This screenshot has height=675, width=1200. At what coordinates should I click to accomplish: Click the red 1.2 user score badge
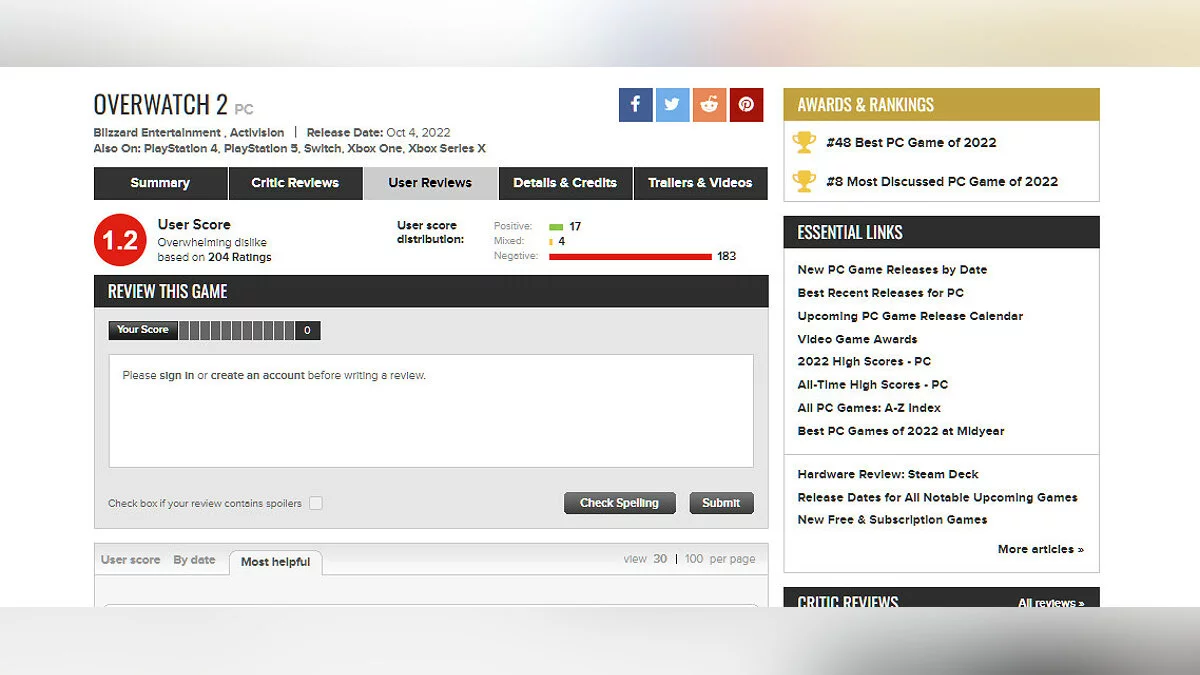pyautogui.click(x=120, y=241)
